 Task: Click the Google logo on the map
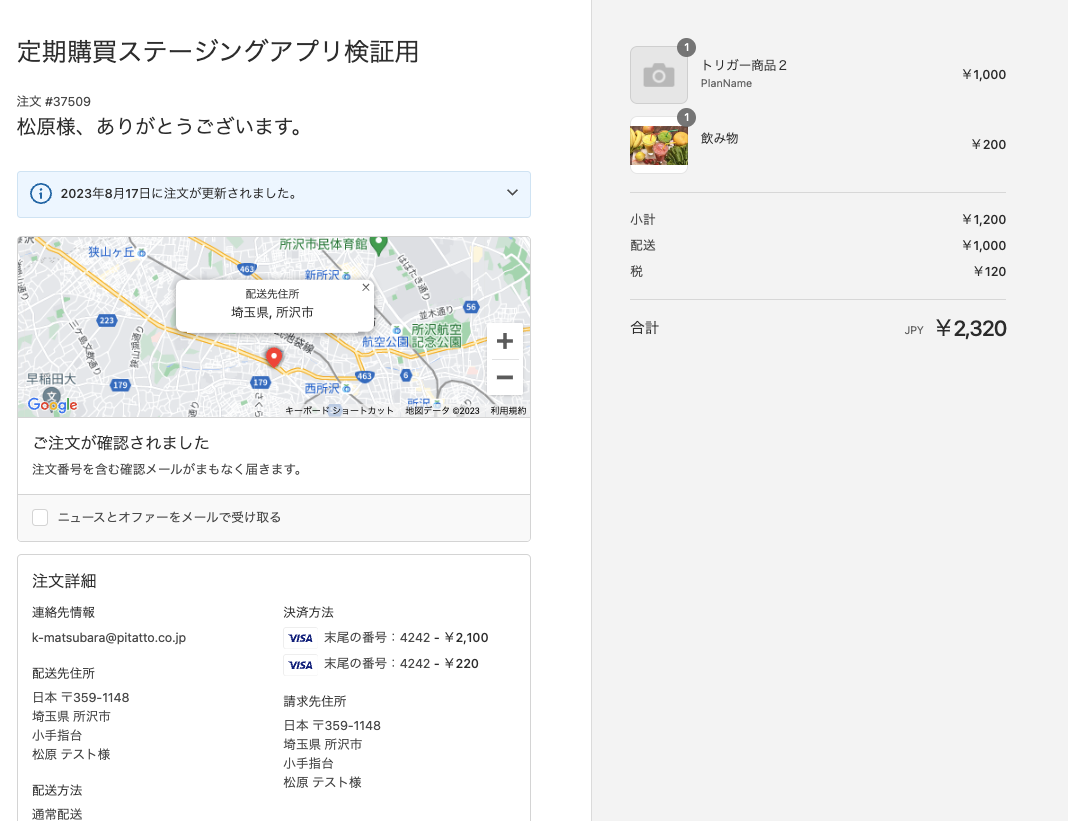[x=53, y=404]
